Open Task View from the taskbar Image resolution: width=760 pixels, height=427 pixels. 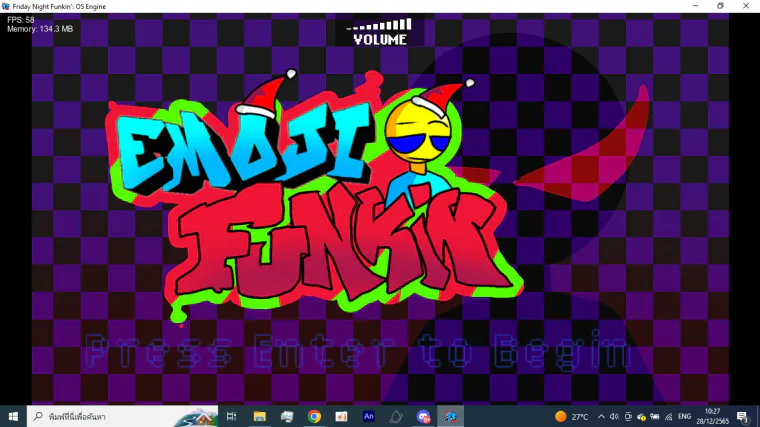[x=232, y=416]
